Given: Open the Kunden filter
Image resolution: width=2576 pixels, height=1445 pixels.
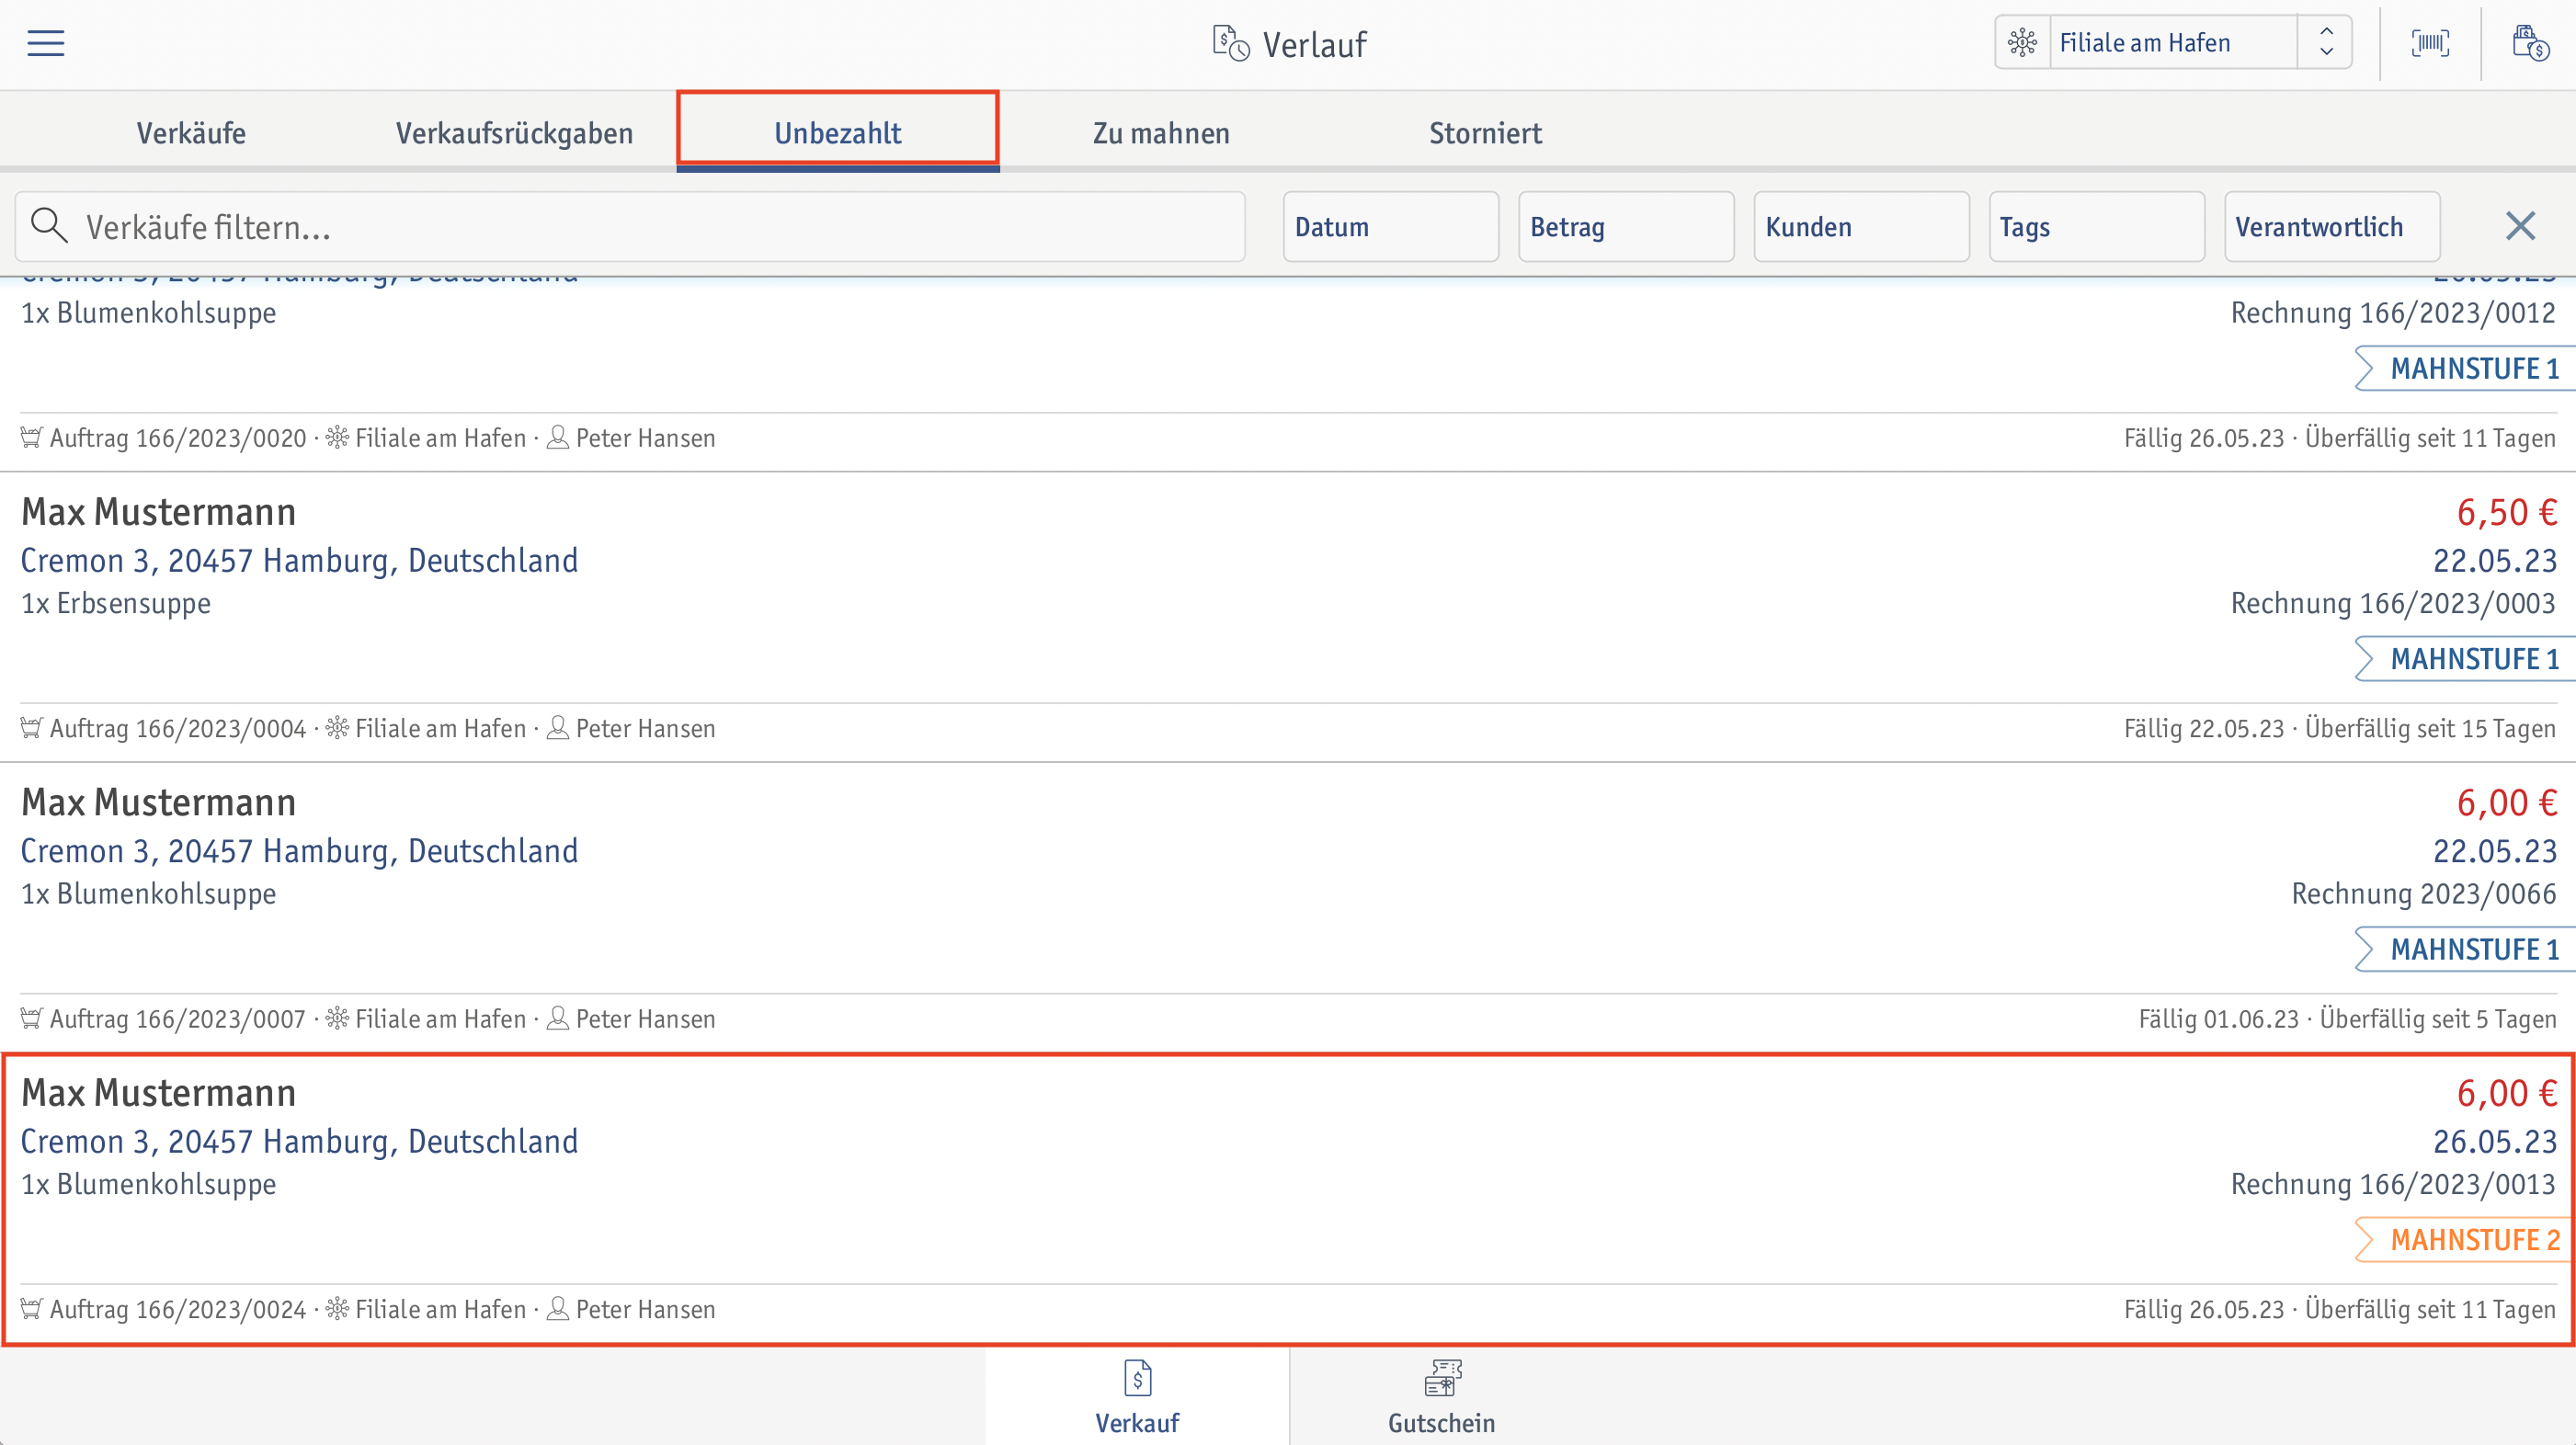Looking at the screenshot, I should pos(1862,227).
